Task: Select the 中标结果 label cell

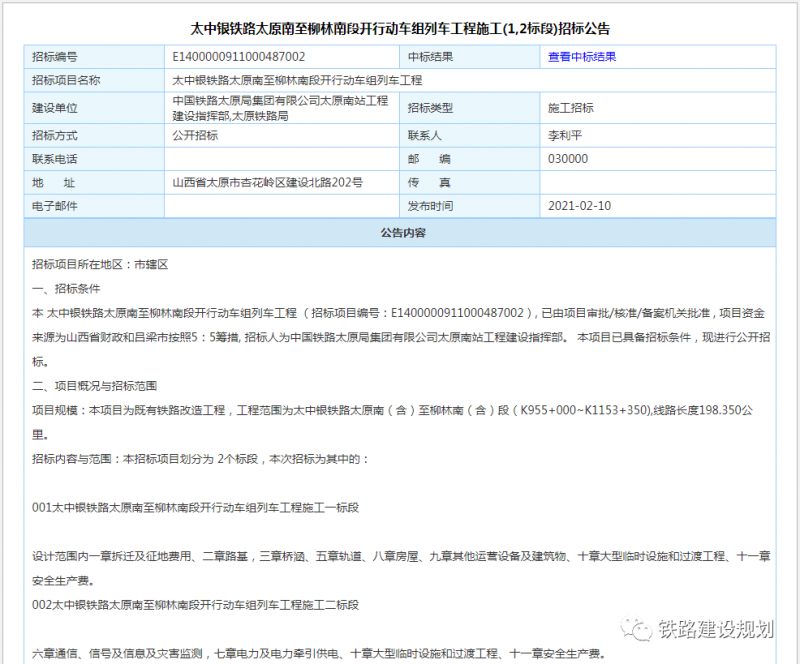Action: point(469,57)
